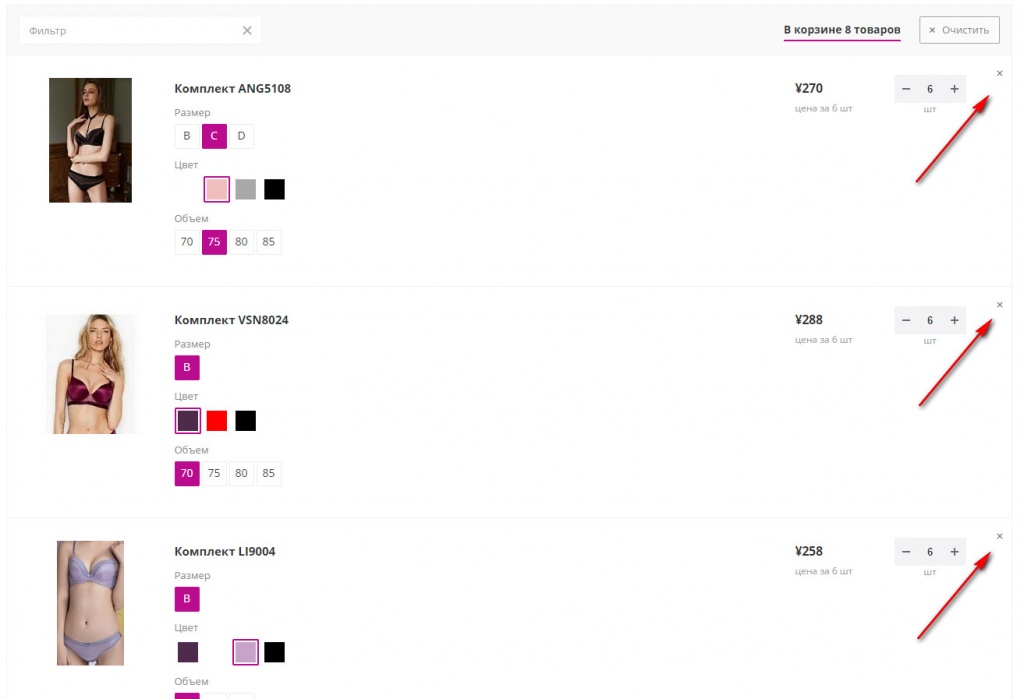Screen dimensions: 1024x699
Task: Increase quantity of Комплект VSN8024
Action: 954,320
